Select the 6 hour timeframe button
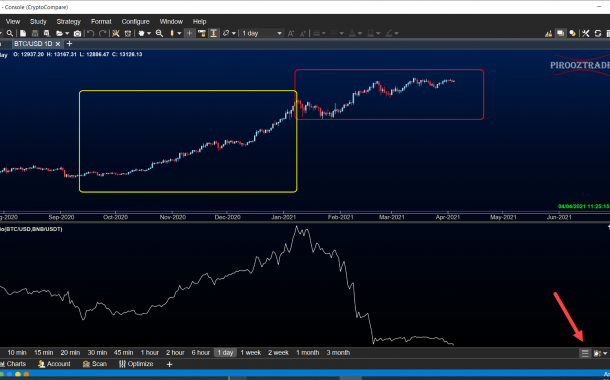 point(200,353)
